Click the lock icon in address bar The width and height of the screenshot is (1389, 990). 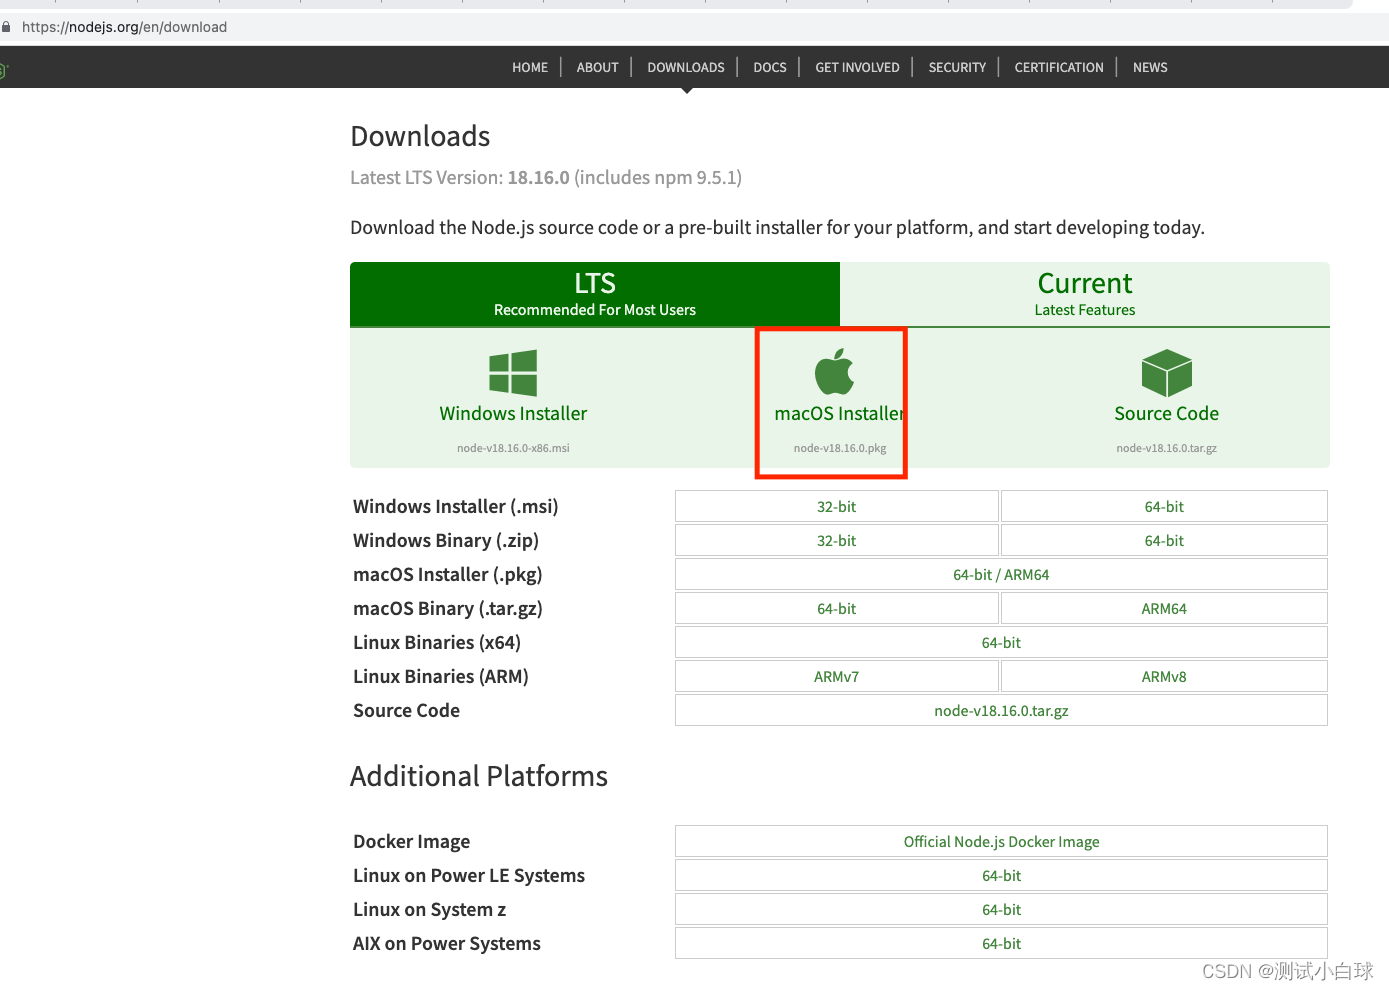click(x=6, y=27)
